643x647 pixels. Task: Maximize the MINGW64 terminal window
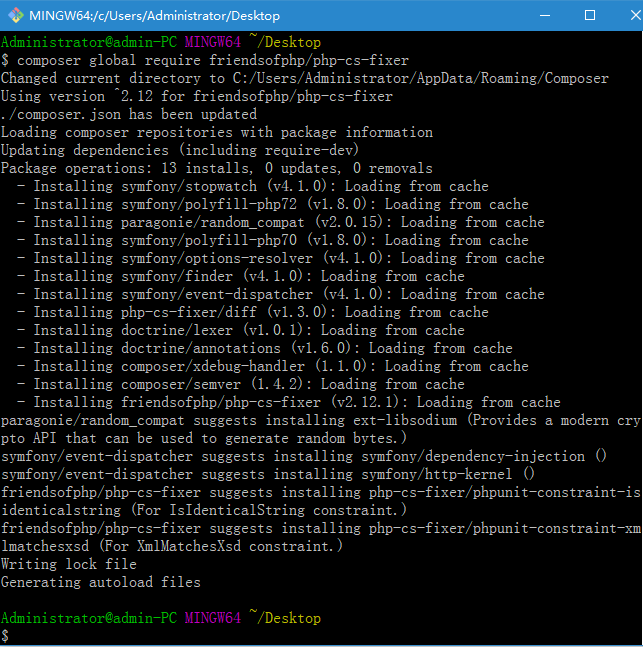pyautogui.click(x=590, y=16)
